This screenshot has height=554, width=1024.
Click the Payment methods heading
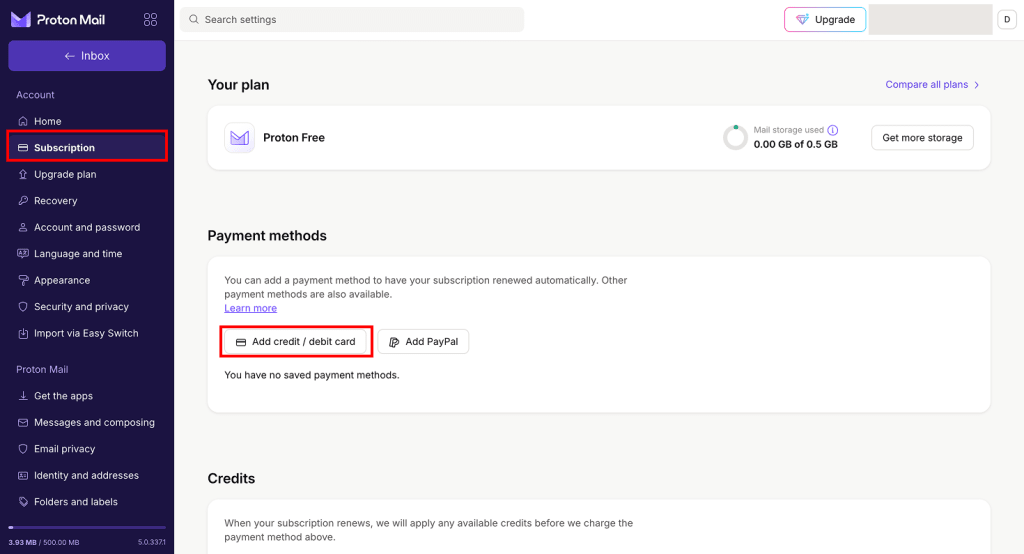point(267,236)
